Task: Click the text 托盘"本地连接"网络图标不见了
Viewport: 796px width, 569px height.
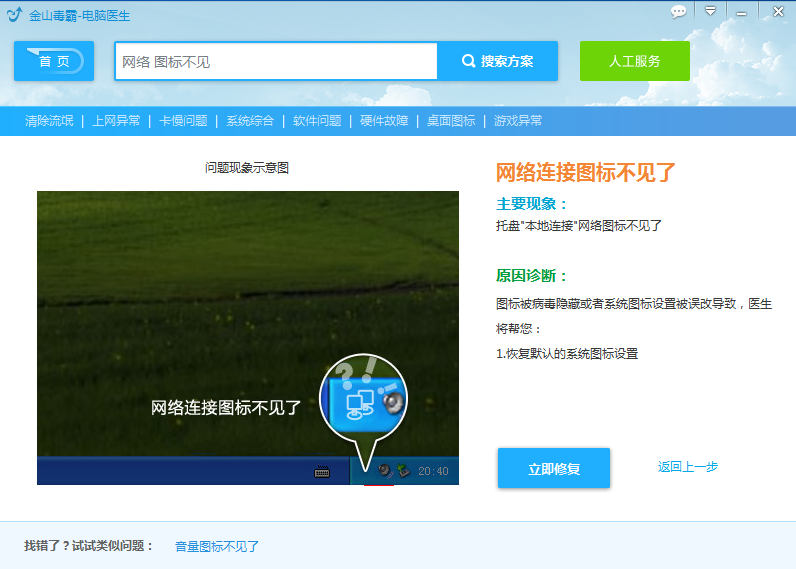Action: point(579,226)
